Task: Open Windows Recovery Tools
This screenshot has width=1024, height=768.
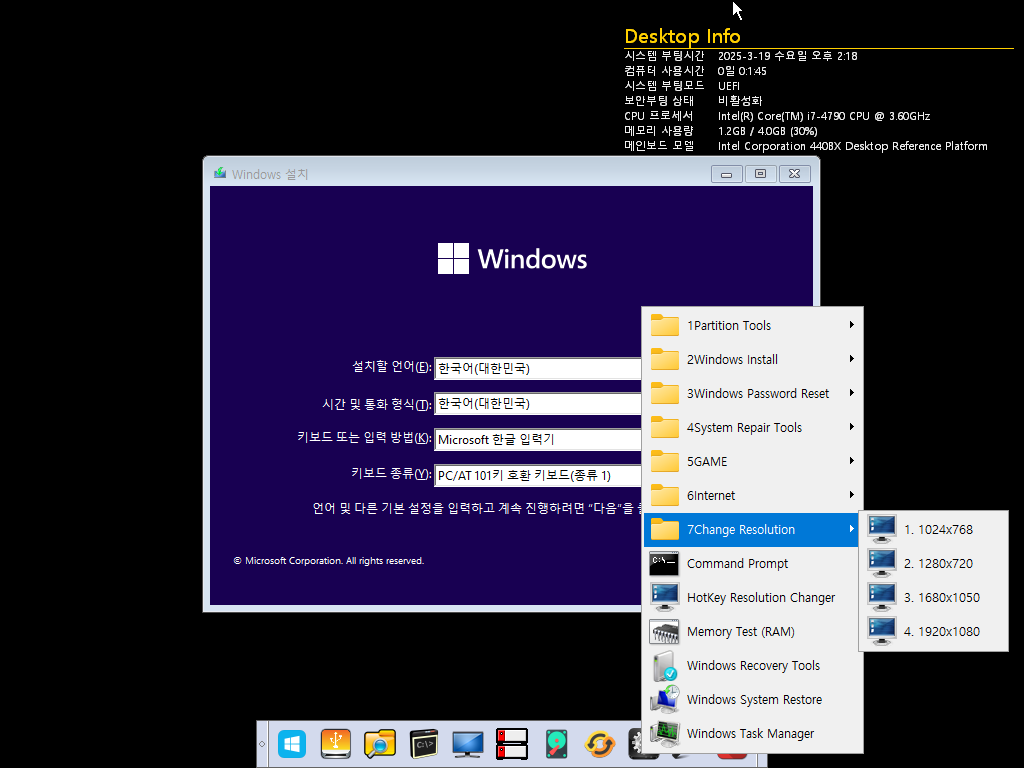Action: coord(754,665)
